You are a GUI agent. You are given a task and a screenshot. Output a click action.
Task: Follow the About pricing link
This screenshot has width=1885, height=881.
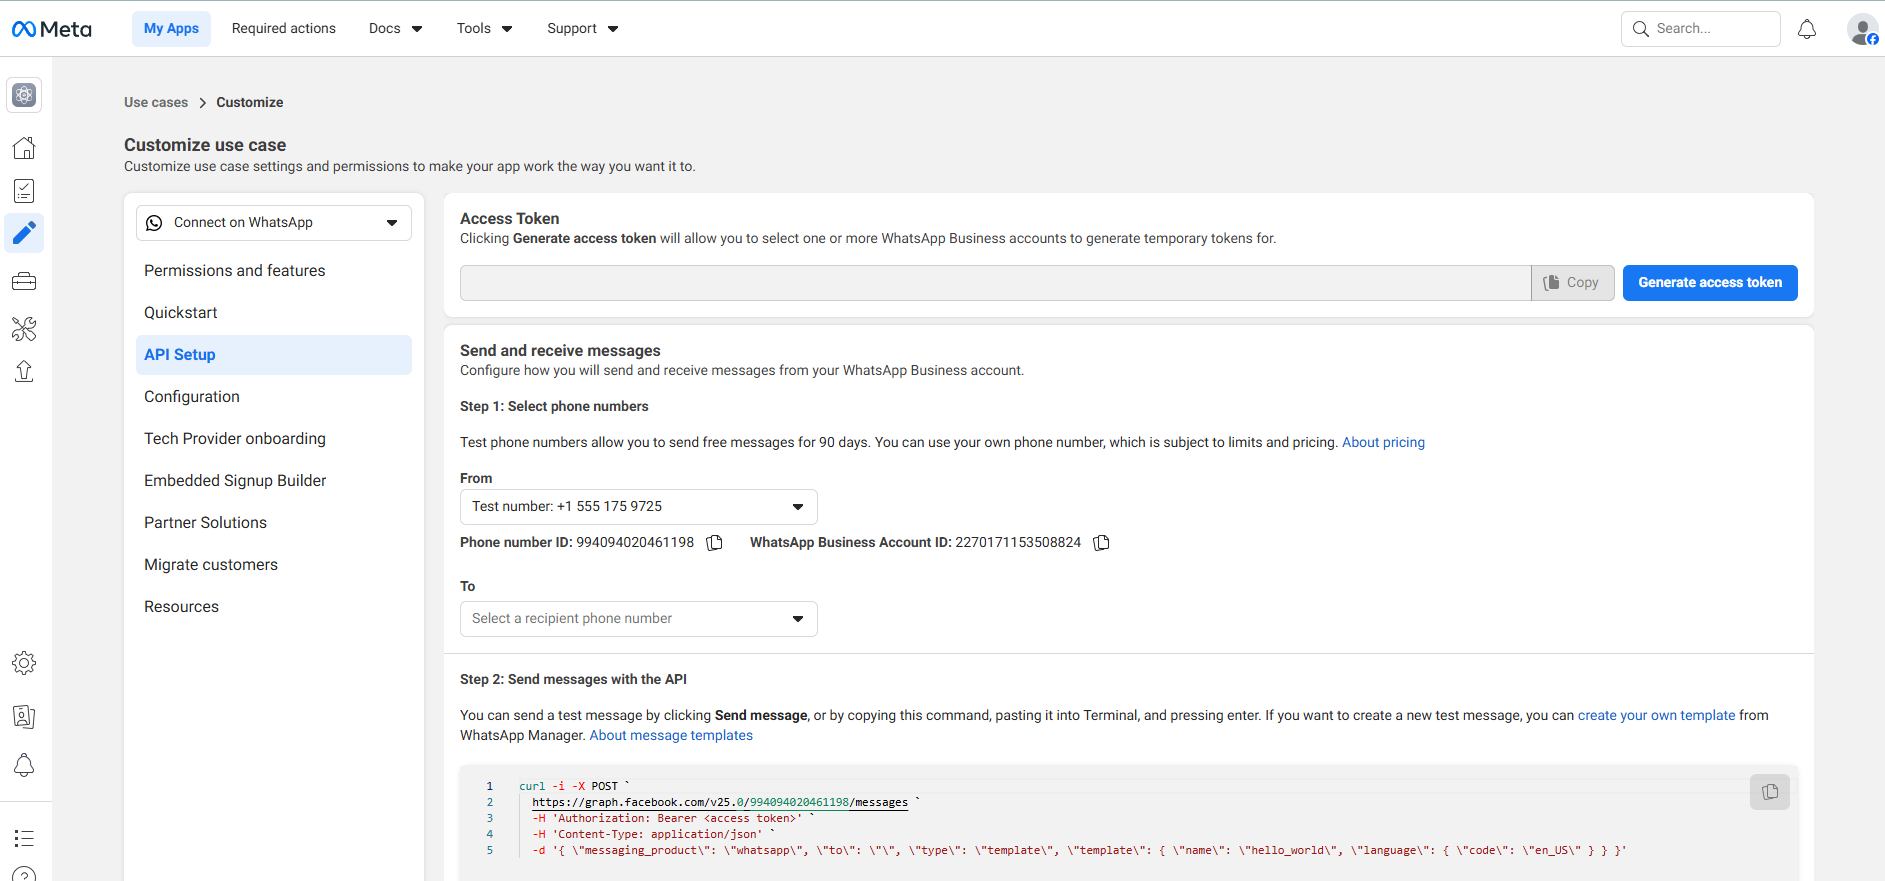[1383, 442]
